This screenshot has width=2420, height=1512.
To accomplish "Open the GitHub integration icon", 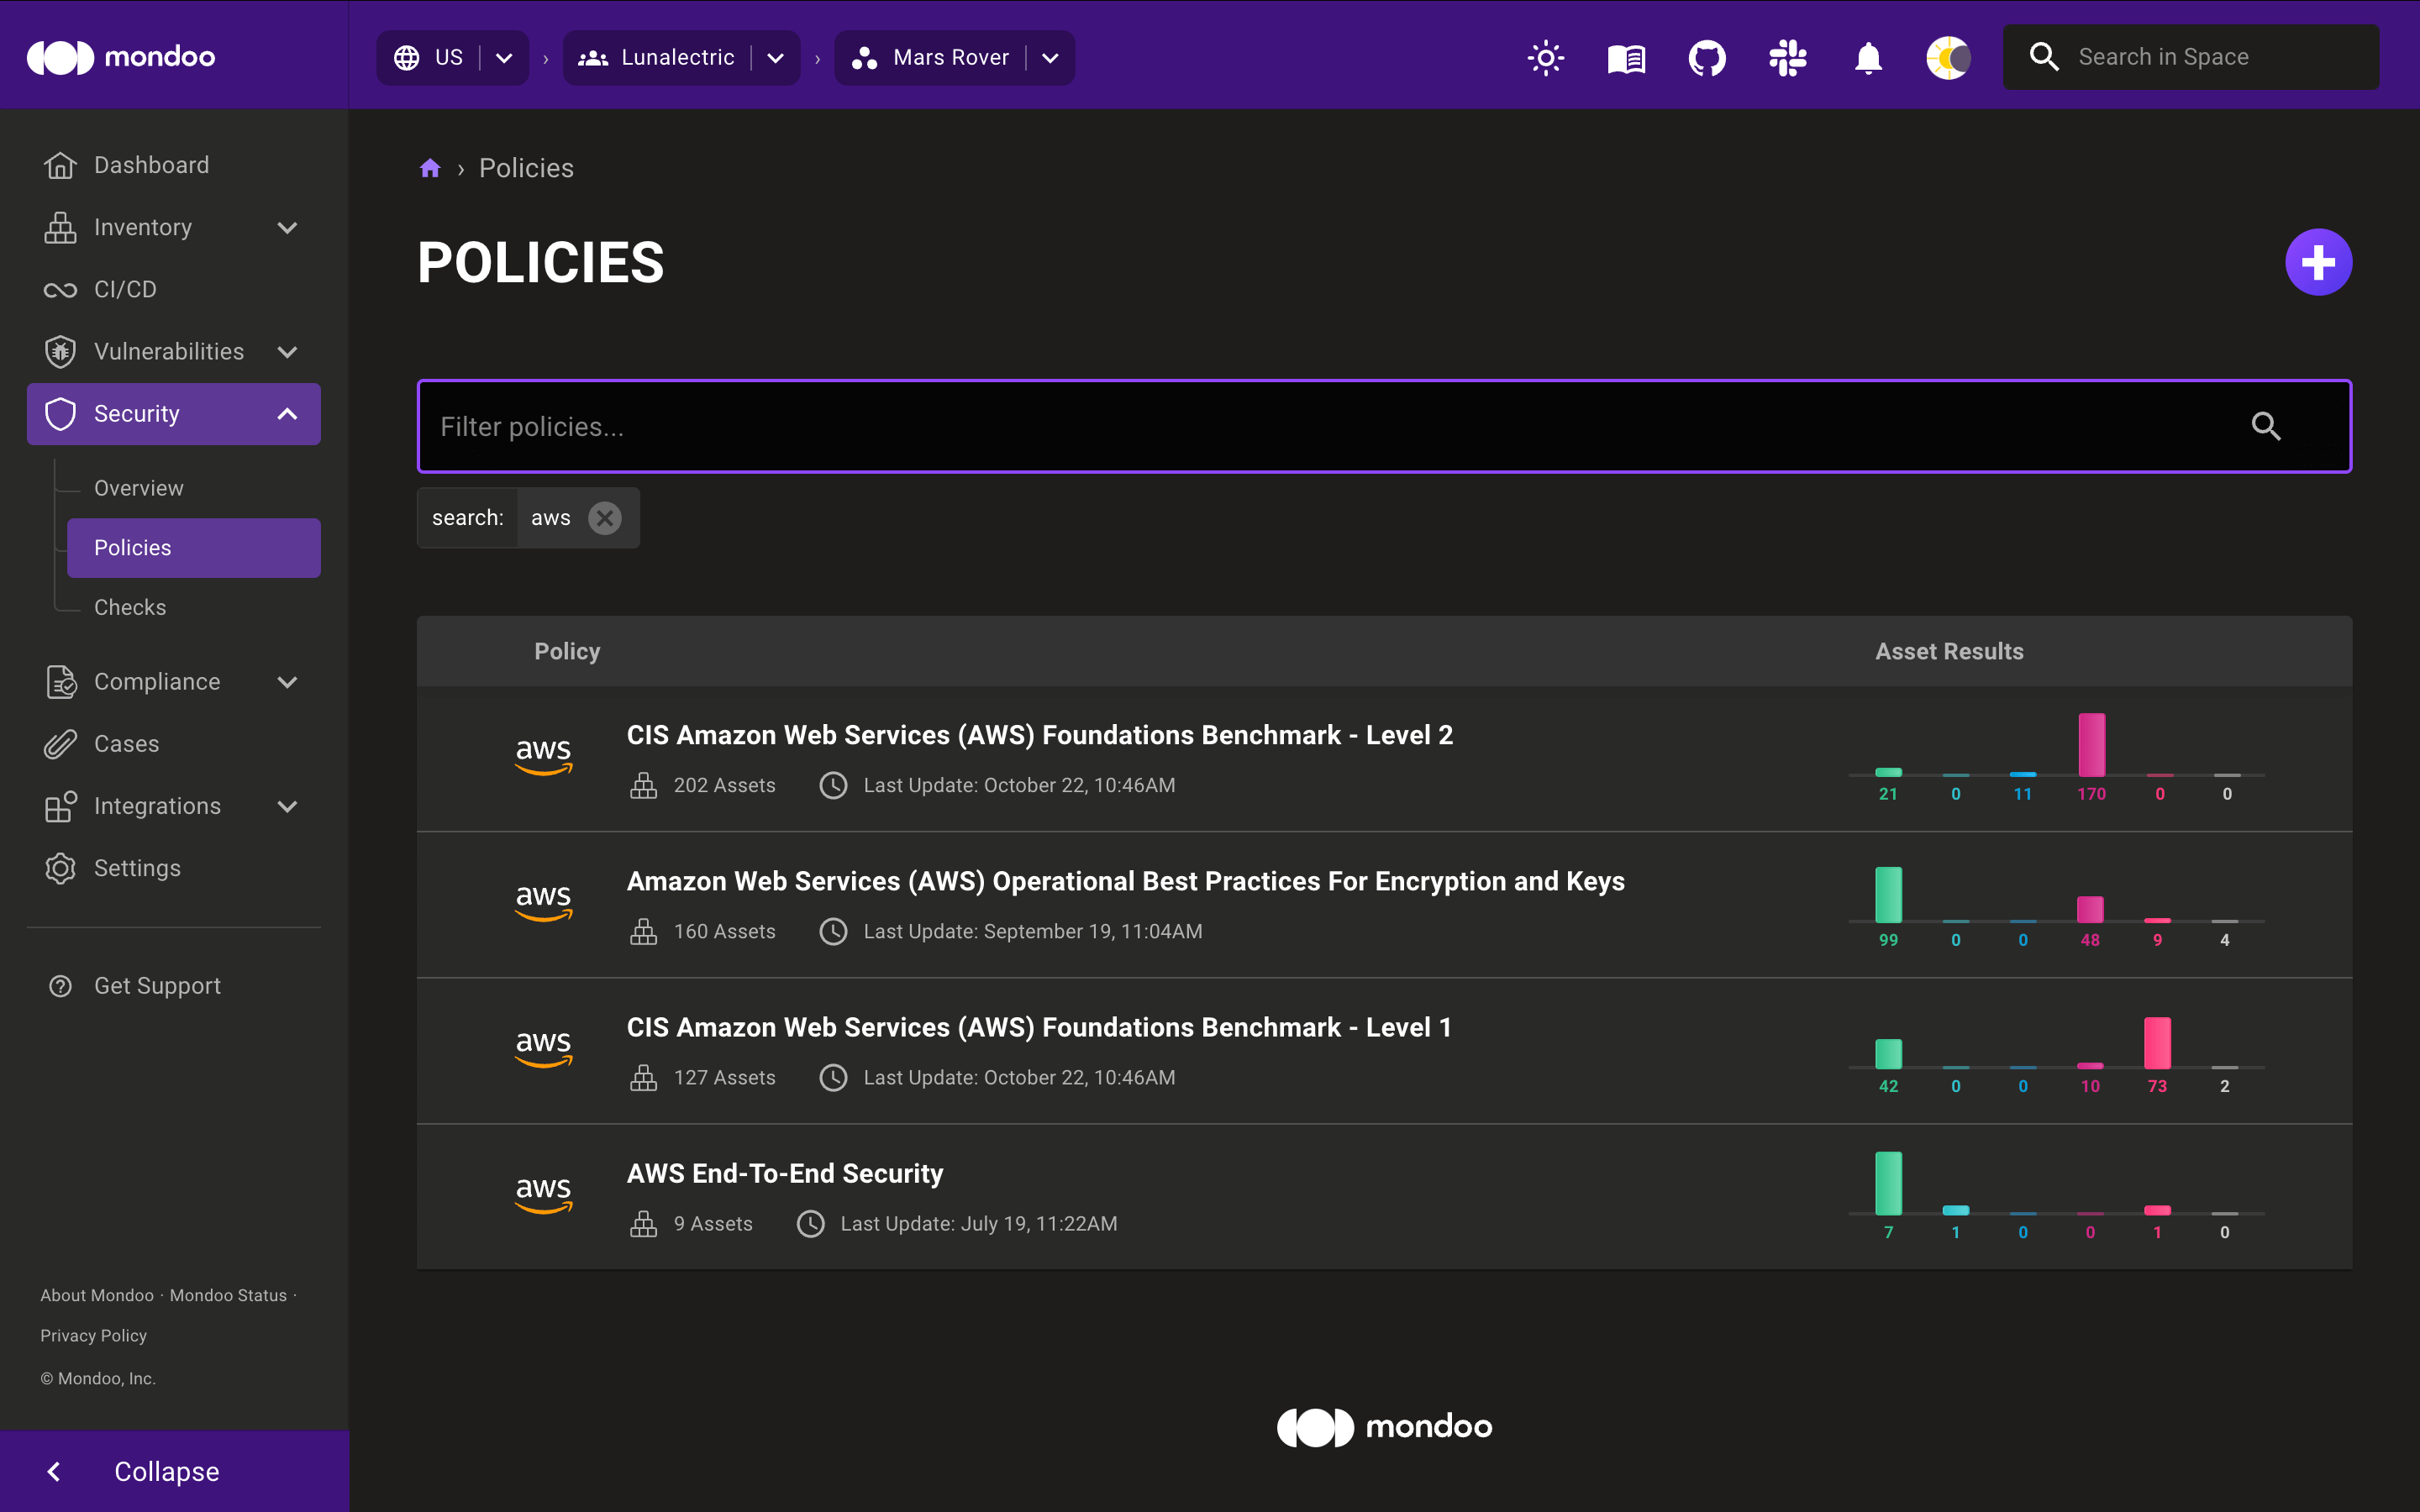I will coord(1706,55).
